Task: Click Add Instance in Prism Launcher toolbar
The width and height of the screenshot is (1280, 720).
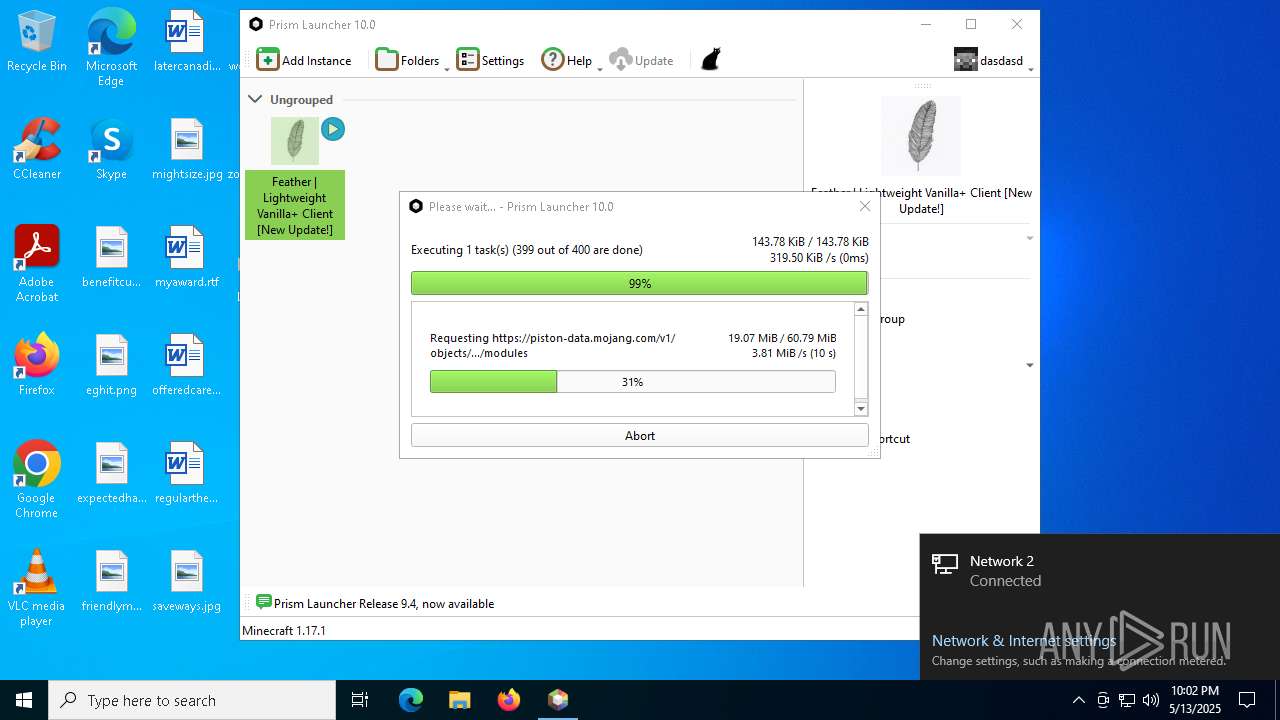Action: click(x=304, y=60)
